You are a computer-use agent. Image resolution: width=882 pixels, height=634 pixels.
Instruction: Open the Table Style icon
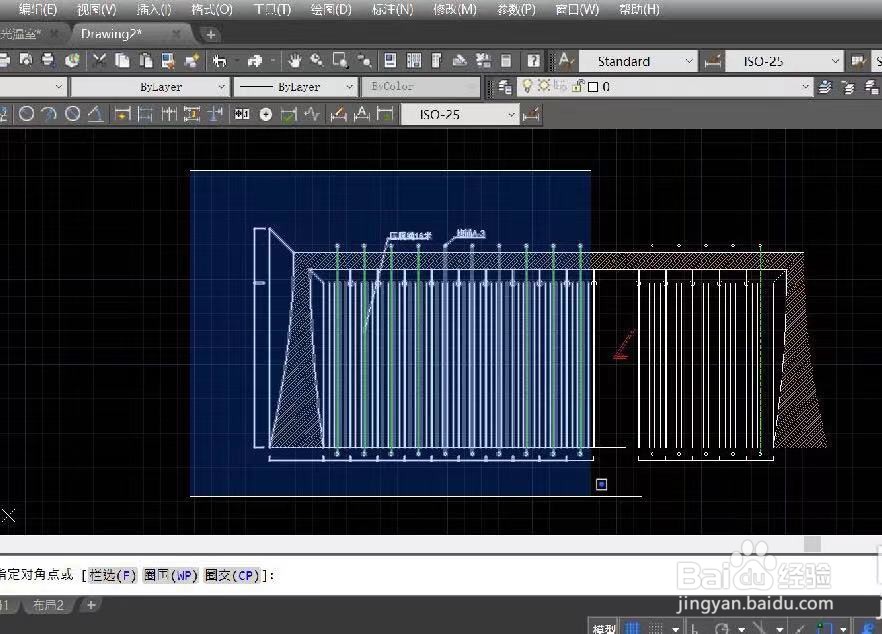point(858,61)
